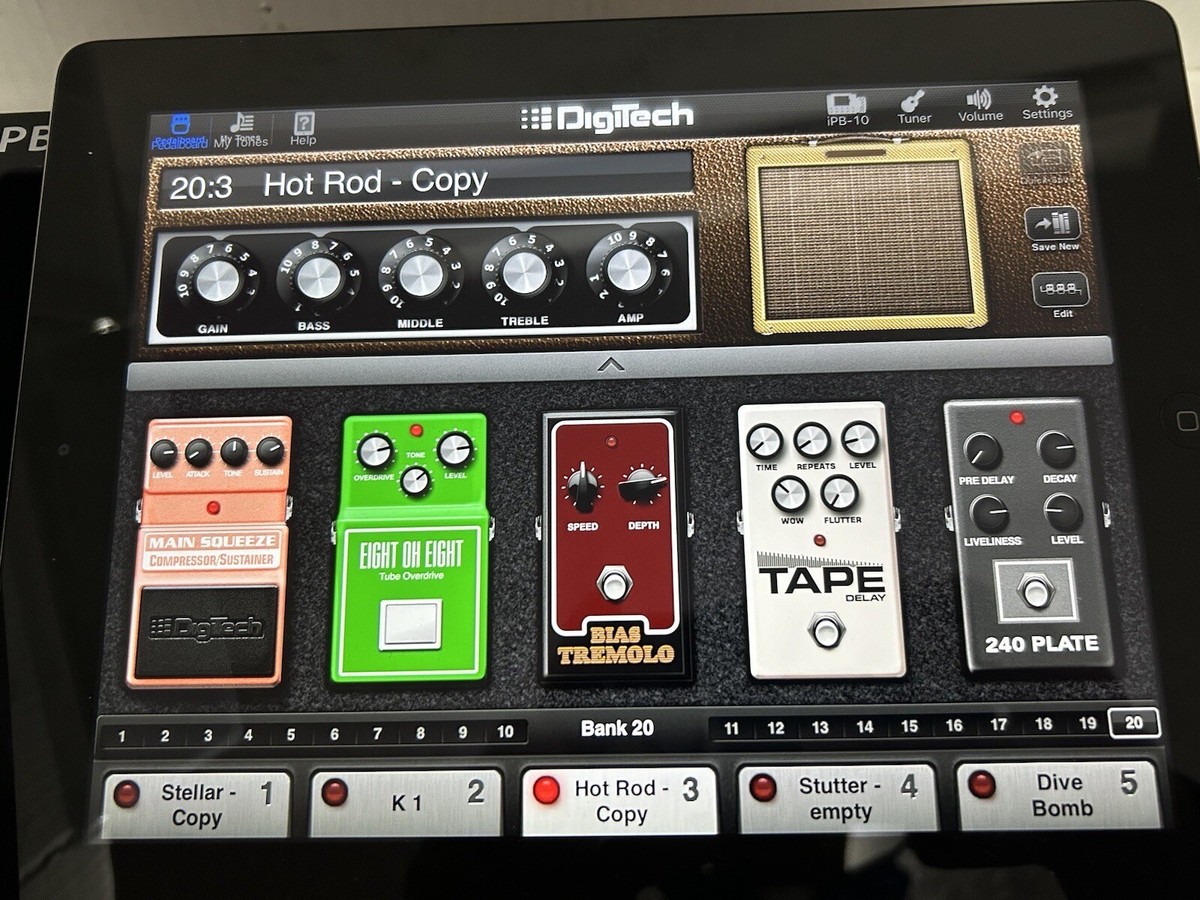
Task: Click the Save New button icon
Action: click(1053, 222)
